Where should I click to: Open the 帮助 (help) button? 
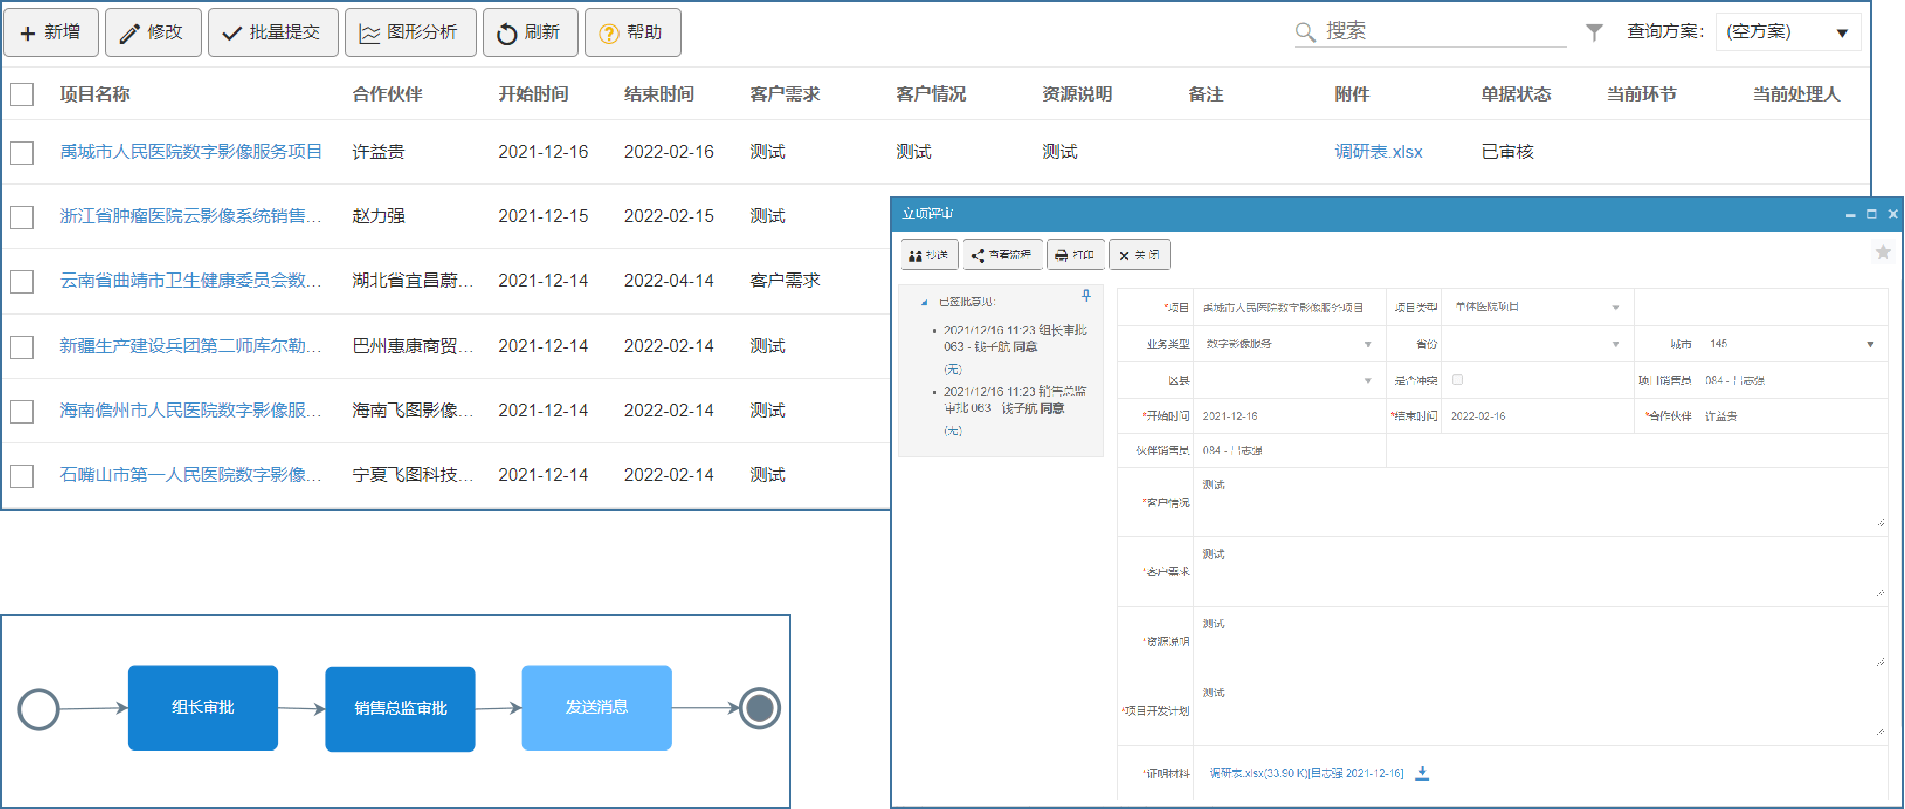point(632,33)
